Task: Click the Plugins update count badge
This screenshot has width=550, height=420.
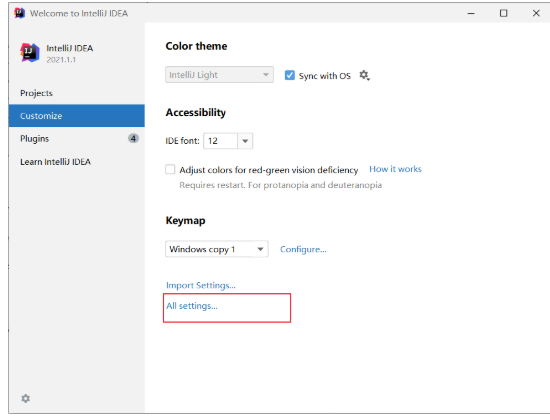Action: (133, 139)
